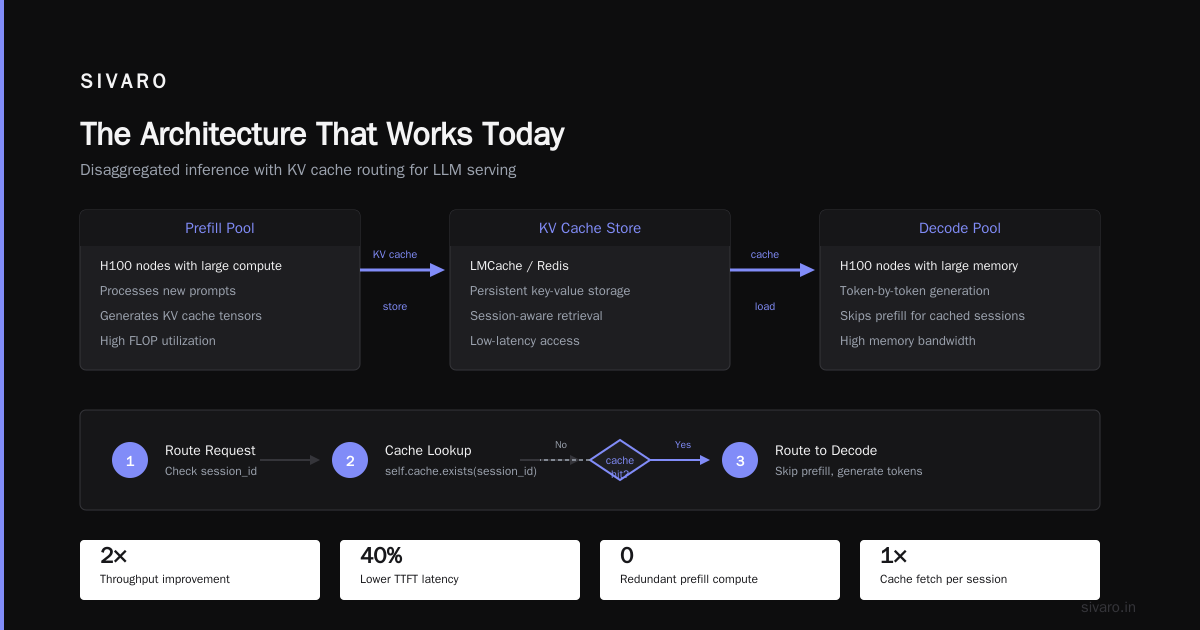Click the 0 Redundant prefill compute card
The height and width of the screenshot is (630, 1200).
720,570
